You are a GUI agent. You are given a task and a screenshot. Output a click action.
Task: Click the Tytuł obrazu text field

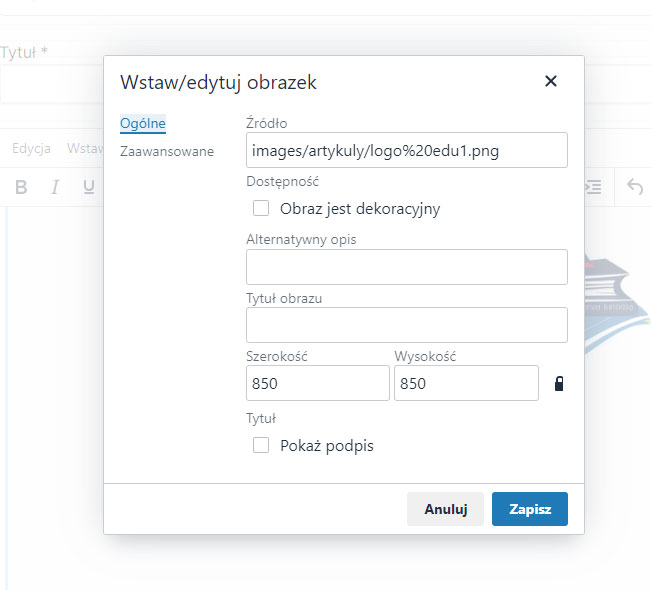(x=407, y=325)
